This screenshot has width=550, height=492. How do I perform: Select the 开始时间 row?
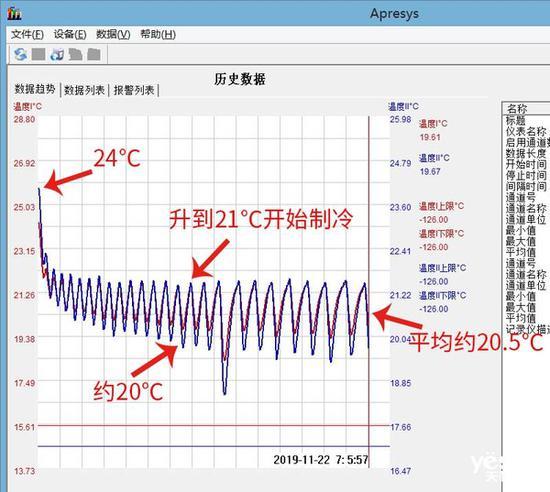click(526, 164)
